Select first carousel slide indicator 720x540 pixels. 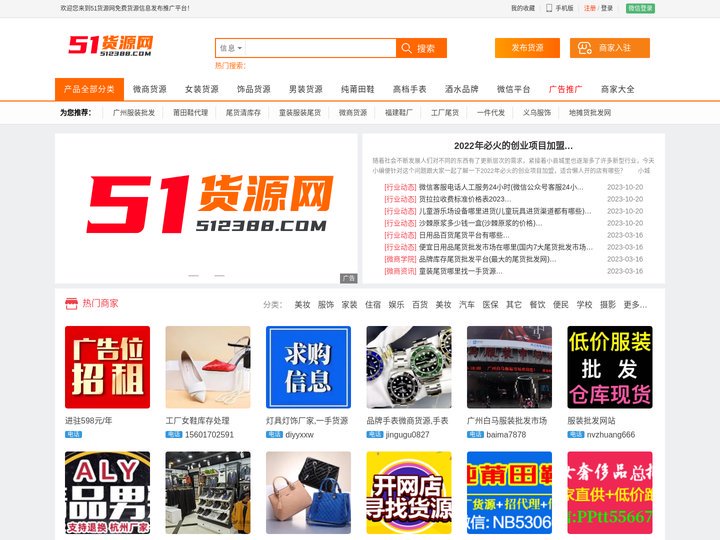(x=194, y=276)
